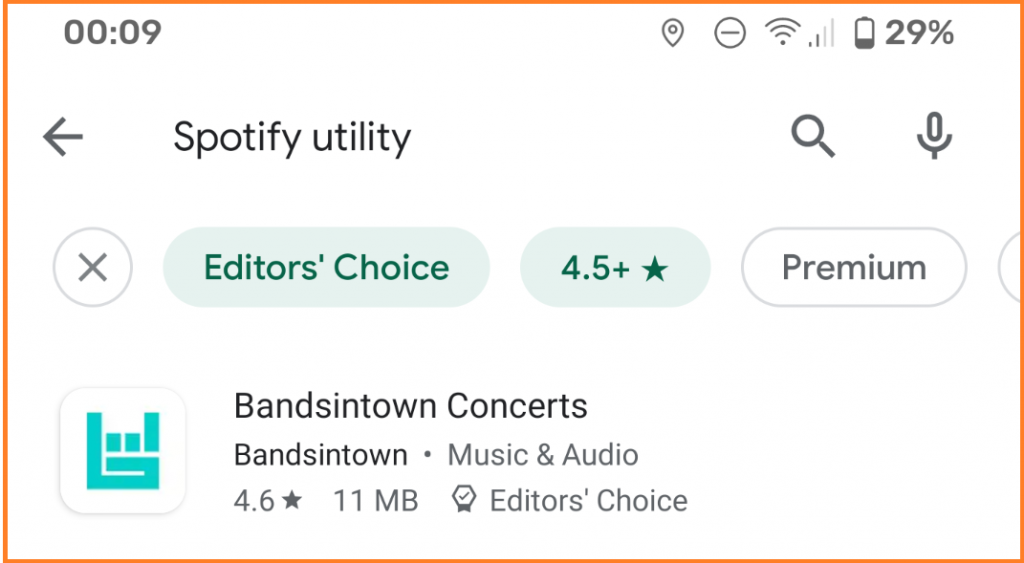Tap the magnifier search icon
The image size is (1024, 563).
click(812, 137)
